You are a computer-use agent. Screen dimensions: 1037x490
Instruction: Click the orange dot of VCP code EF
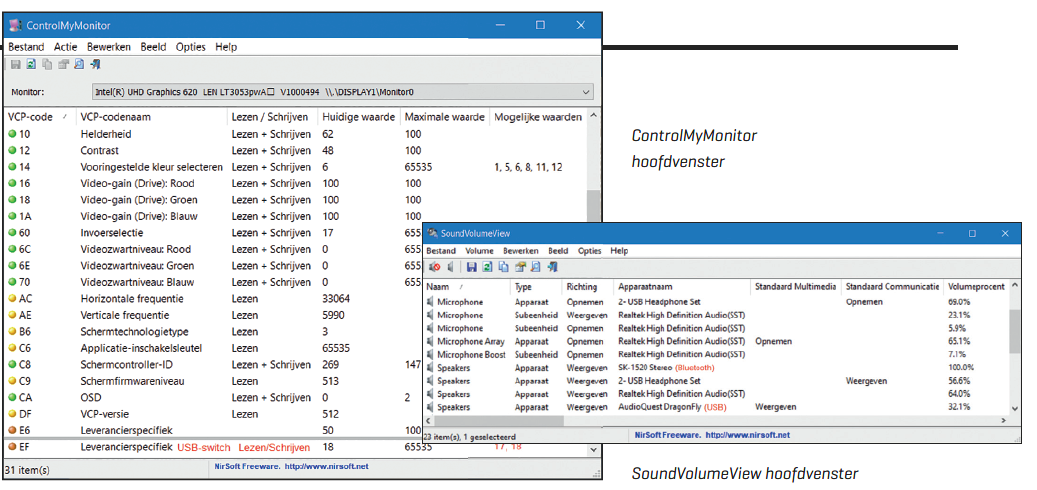(12, 447)
